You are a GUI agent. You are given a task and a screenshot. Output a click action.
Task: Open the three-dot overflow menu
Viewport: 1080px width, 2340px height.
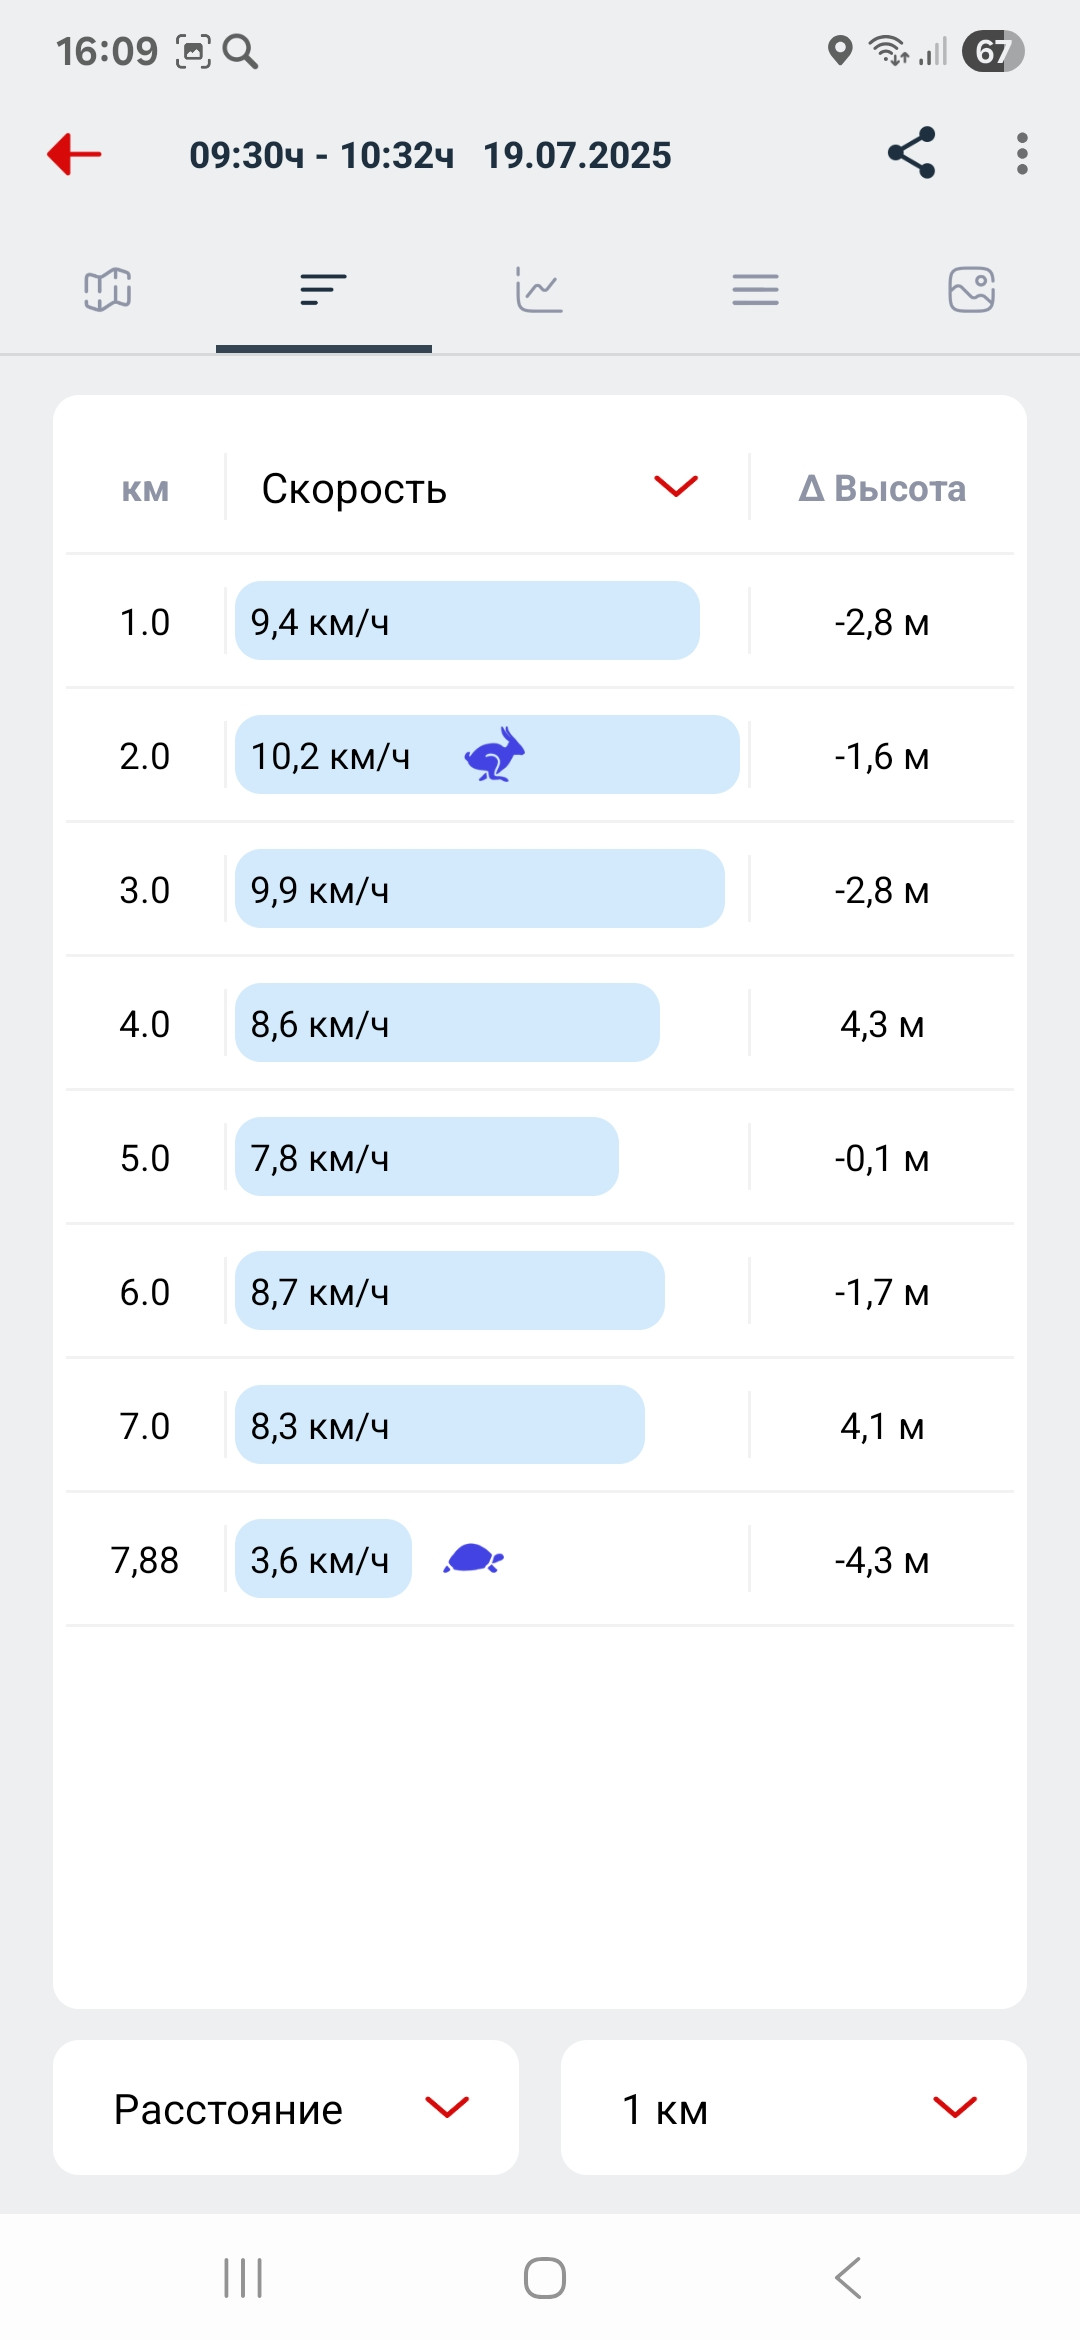click(x=1021, y=154)
